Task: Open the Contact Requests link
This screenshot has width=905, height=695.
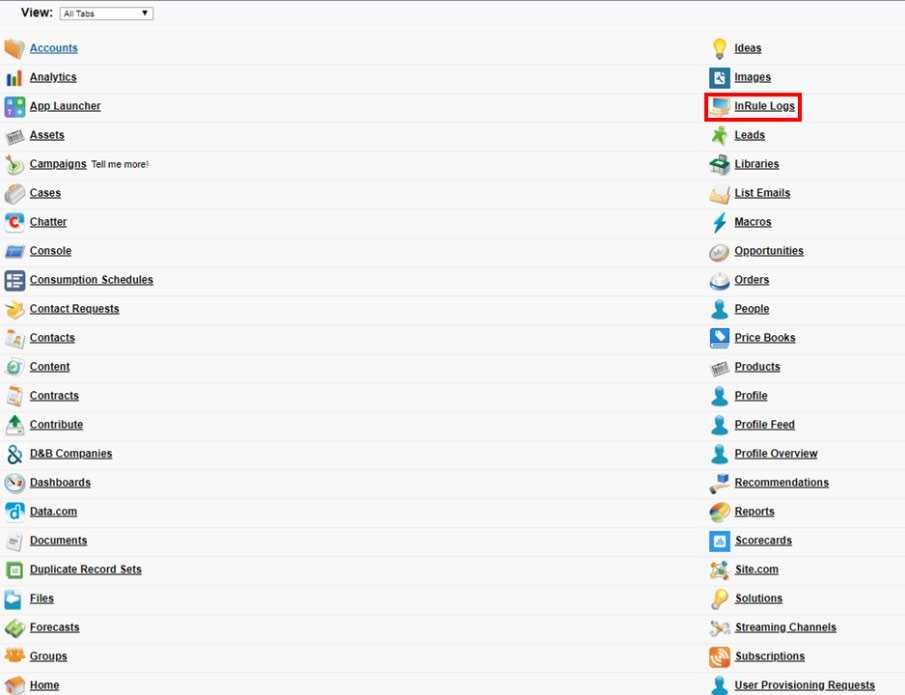Action: pyautogui.click(x=74, y=309)
